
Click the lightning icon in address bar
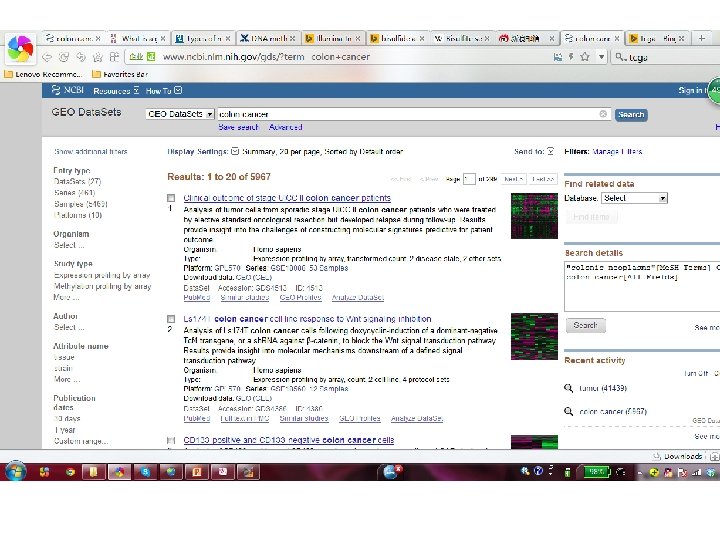tap(571, 57)
